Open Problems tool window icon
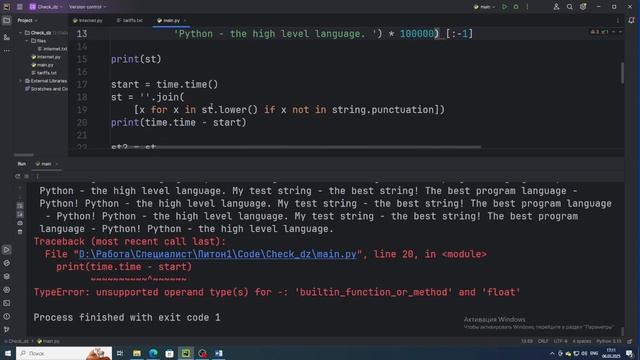This screenshot has height=360, width=640. click(7, 316)
